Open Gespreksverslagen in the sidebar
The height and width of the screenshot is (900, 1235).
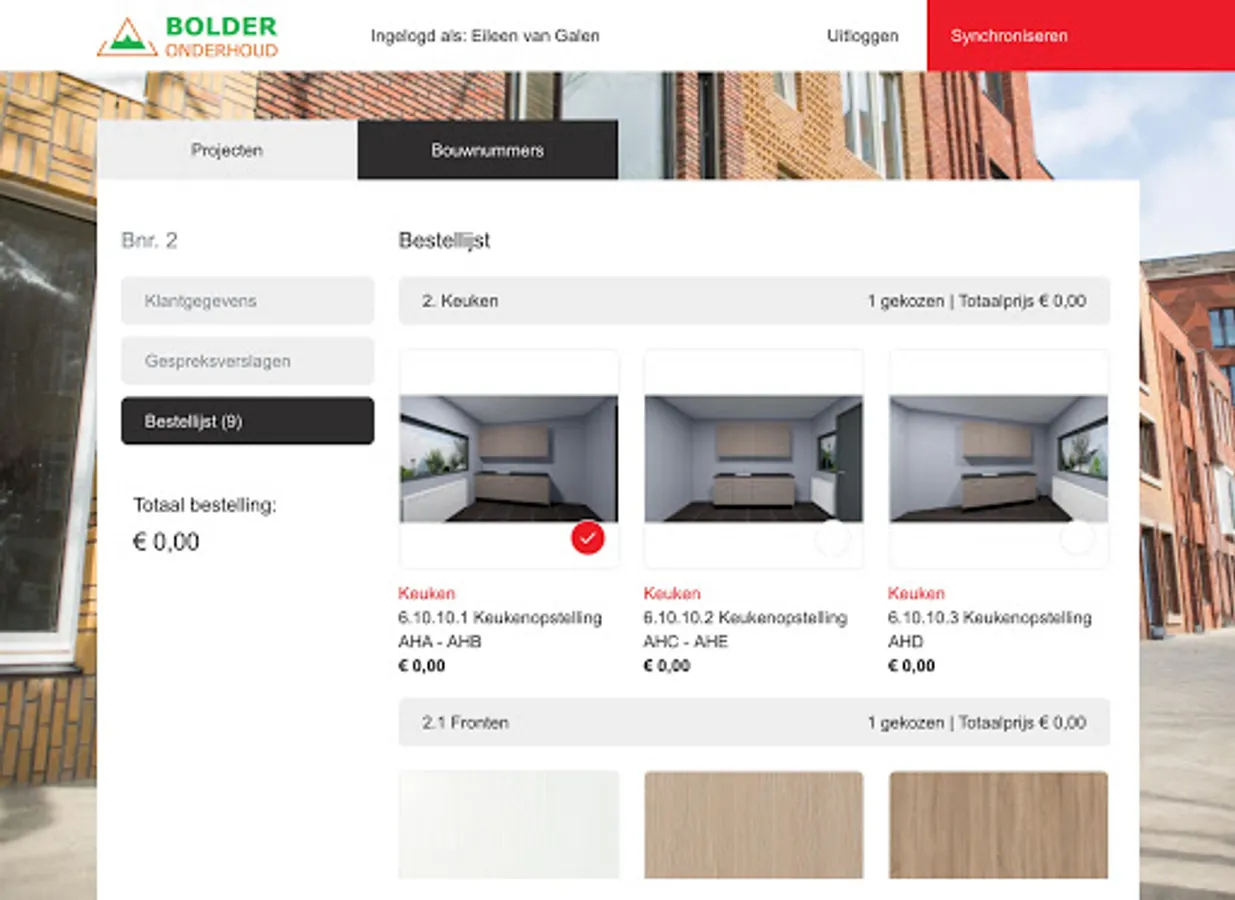click(x=248, y=361)
